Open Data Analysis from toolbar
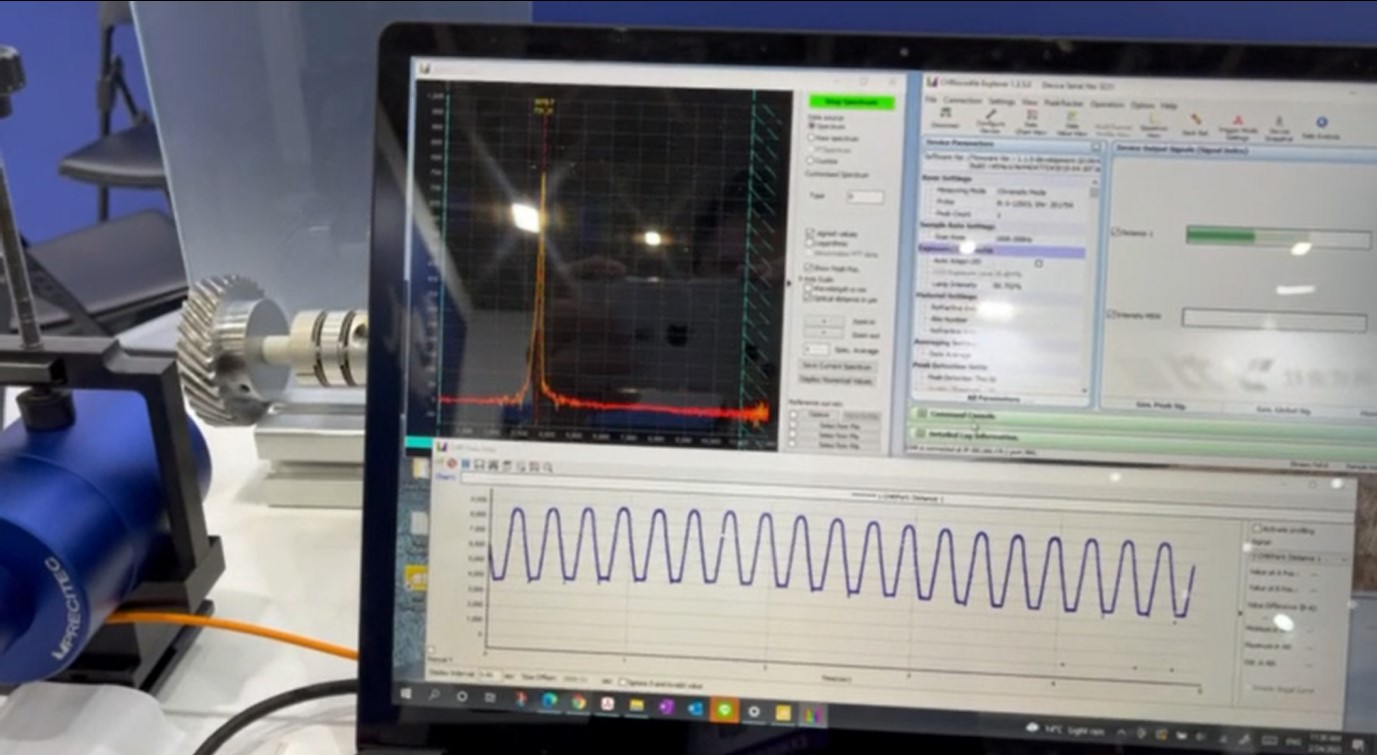 click(x=1321, y=127)
